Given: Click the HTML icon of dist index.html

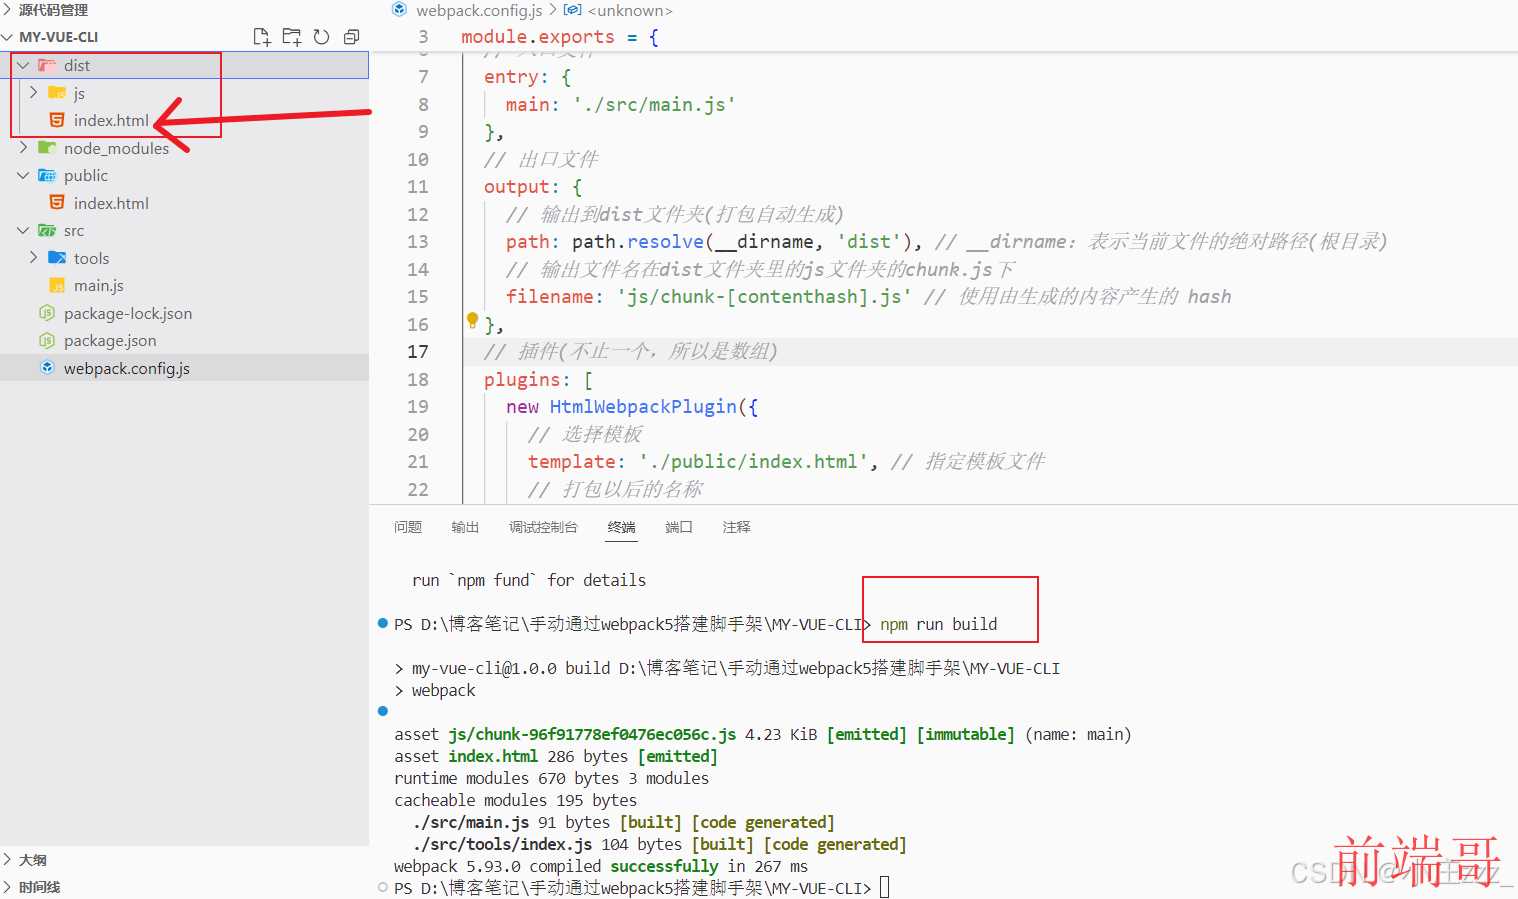Looking at the screenshot, I should pyautogui.click(x=57, y=120).
